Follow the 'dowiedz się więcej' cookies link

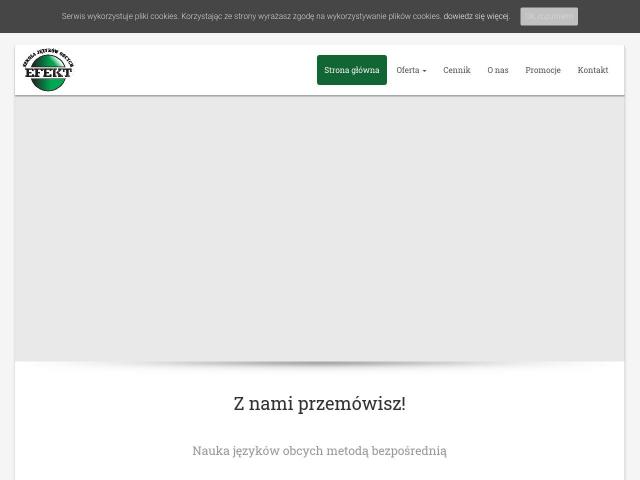tap(476, 16)
